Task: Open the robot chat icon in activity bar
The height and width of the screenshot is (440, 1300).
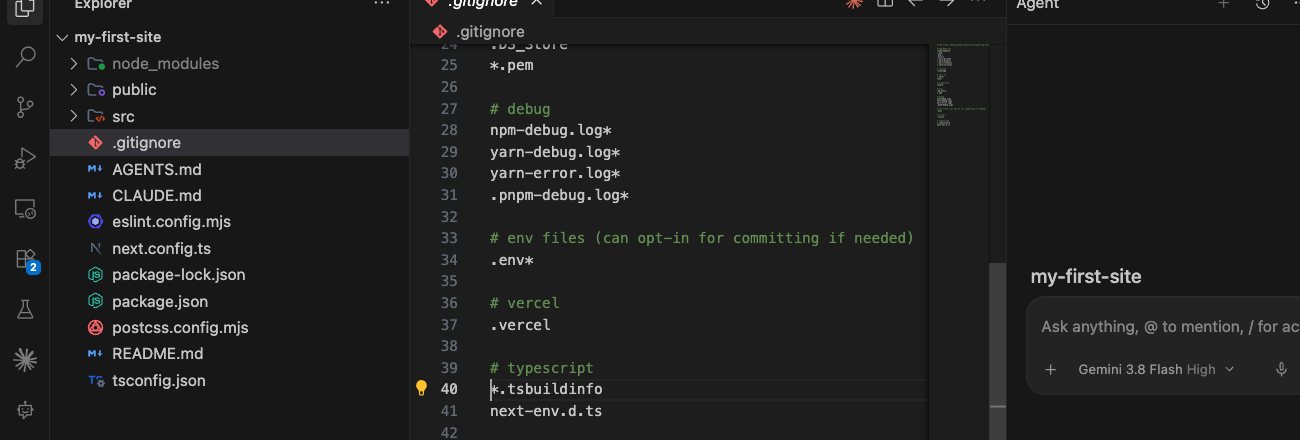Action: click(x=25, y=409)
